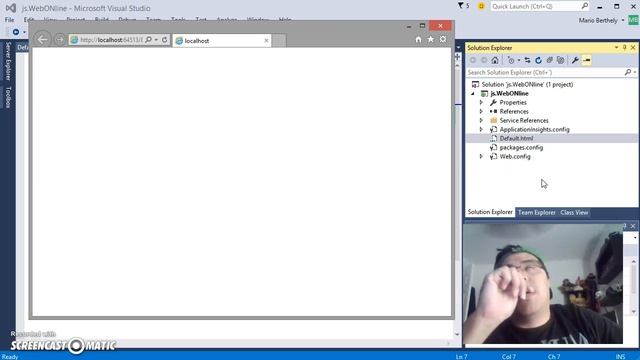Screen dimensions: 640x360
Task: Click the localhost URL address field
Action: click(111, 40)
